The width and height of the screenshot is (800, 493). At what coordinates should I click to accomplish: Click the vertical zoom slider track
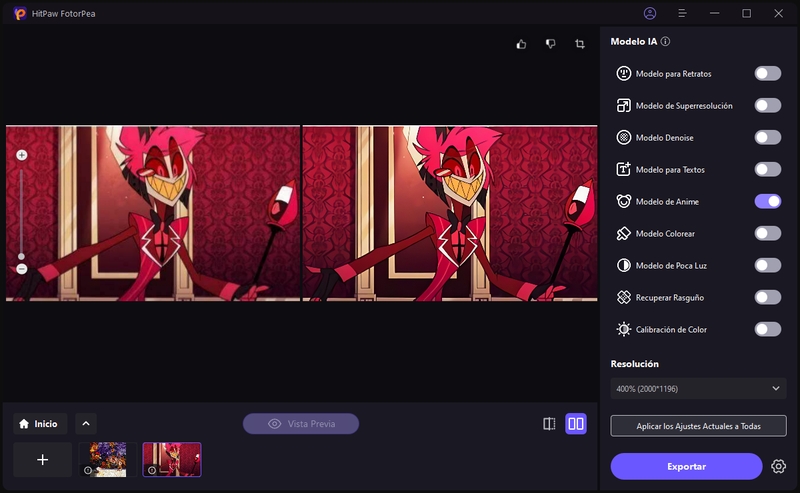click(22, 210)
